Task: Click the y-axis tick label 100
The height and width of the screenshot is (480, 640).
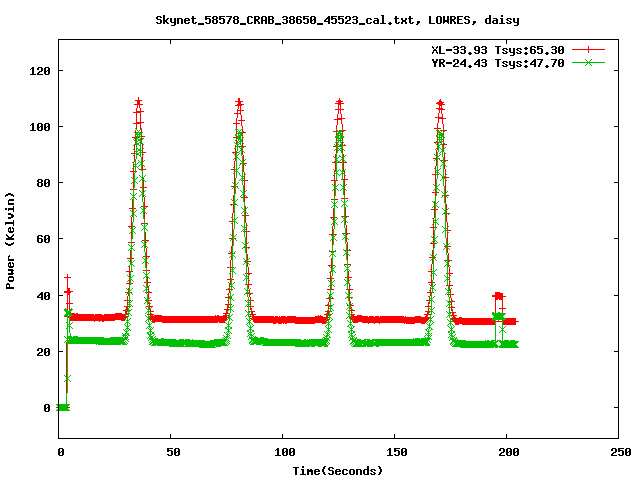Action: (40, 127)
